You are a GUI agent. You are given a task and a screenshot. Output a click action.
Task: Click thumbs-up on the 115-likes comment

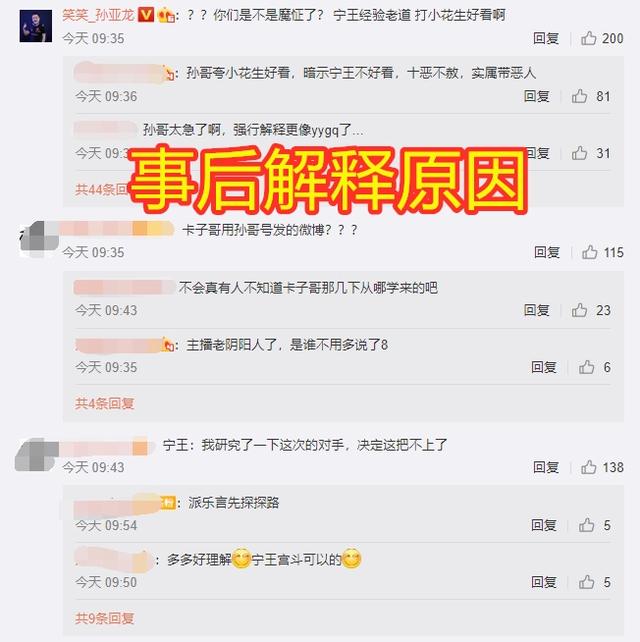[590, 252]
